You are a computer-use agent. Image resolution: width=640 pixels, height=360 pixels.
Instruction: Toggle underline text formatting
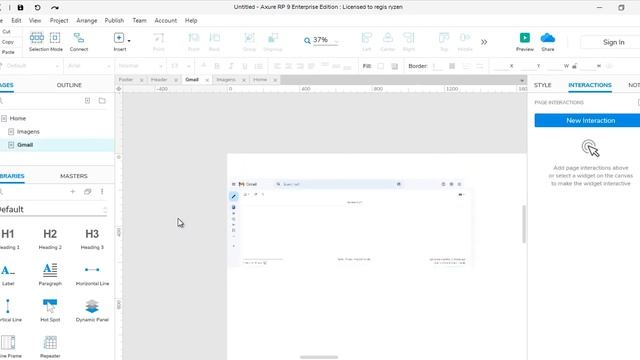(245, 66)
